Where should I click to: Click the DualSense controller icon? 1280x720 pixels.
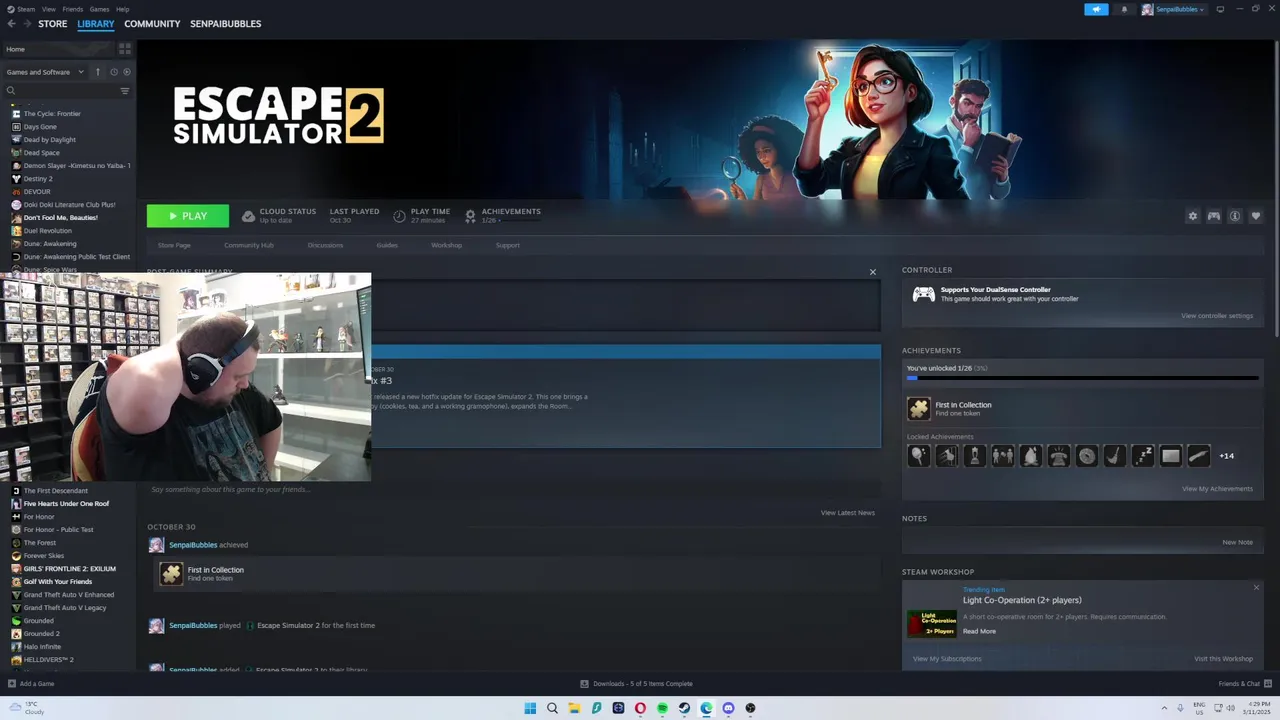923,294
